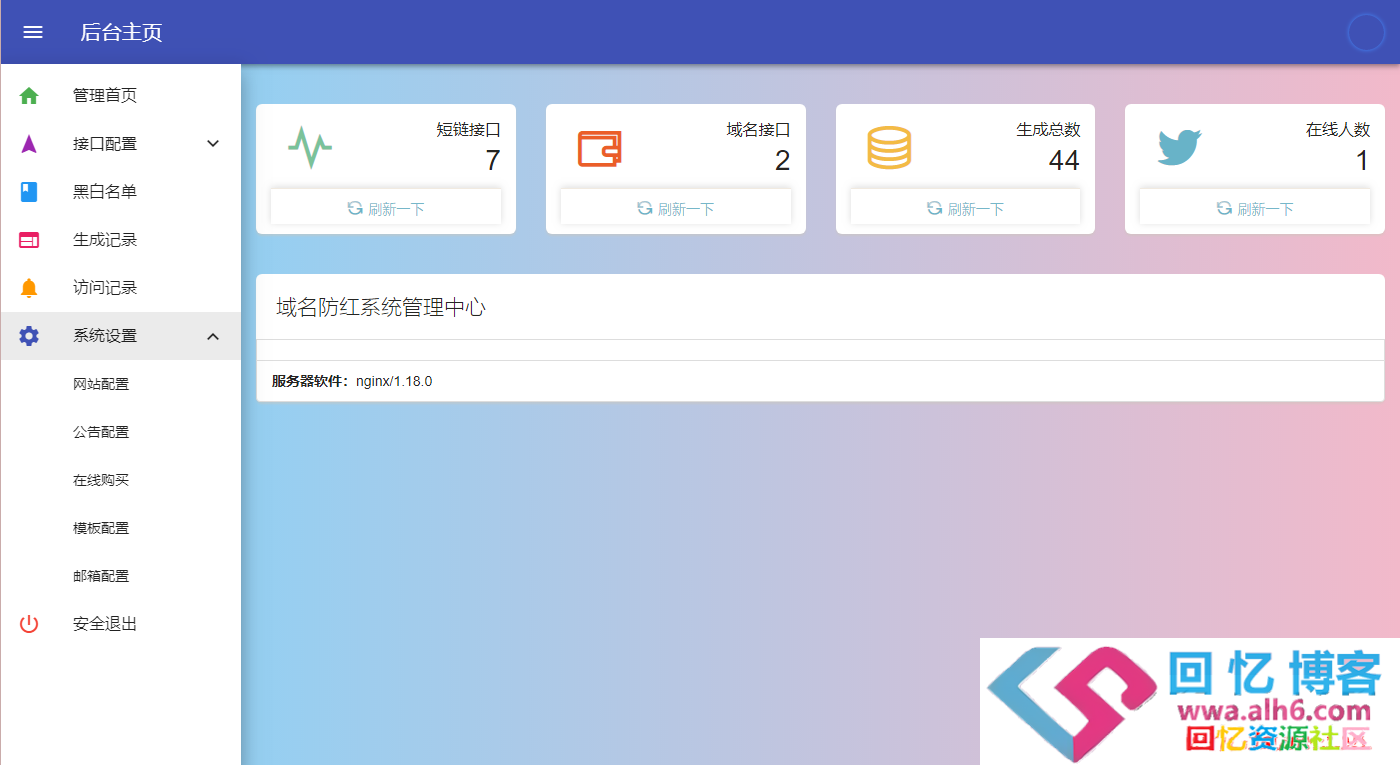Viewport: 1400px width, 765px height.
Task: Click the 域名接口 card title
Action: (x=759, y=130)
